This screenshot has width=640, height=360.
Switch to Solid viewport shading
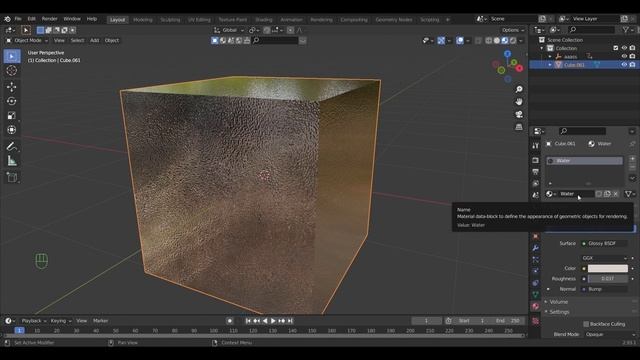[497, 40]
